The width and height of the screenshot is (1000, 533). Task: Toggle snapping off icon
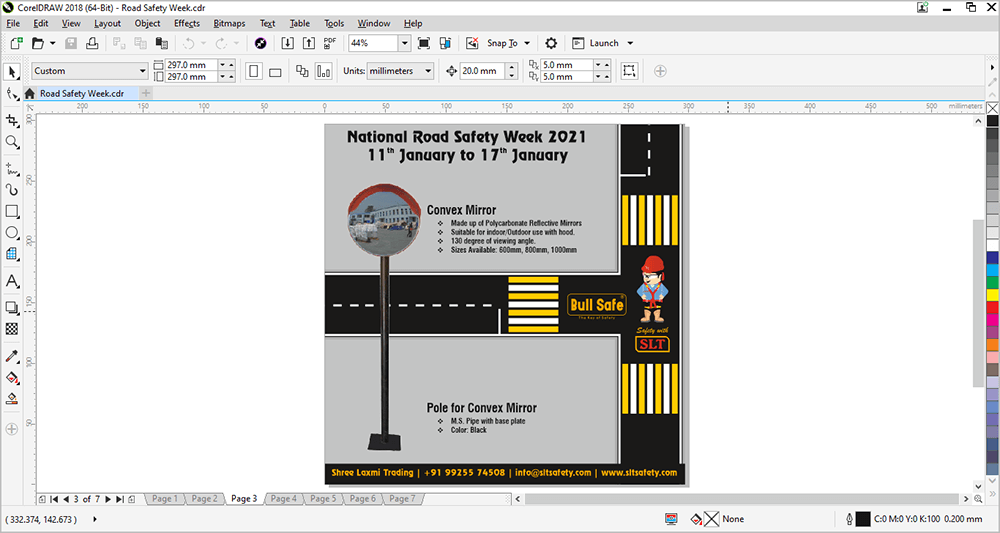tap(472, 43)
